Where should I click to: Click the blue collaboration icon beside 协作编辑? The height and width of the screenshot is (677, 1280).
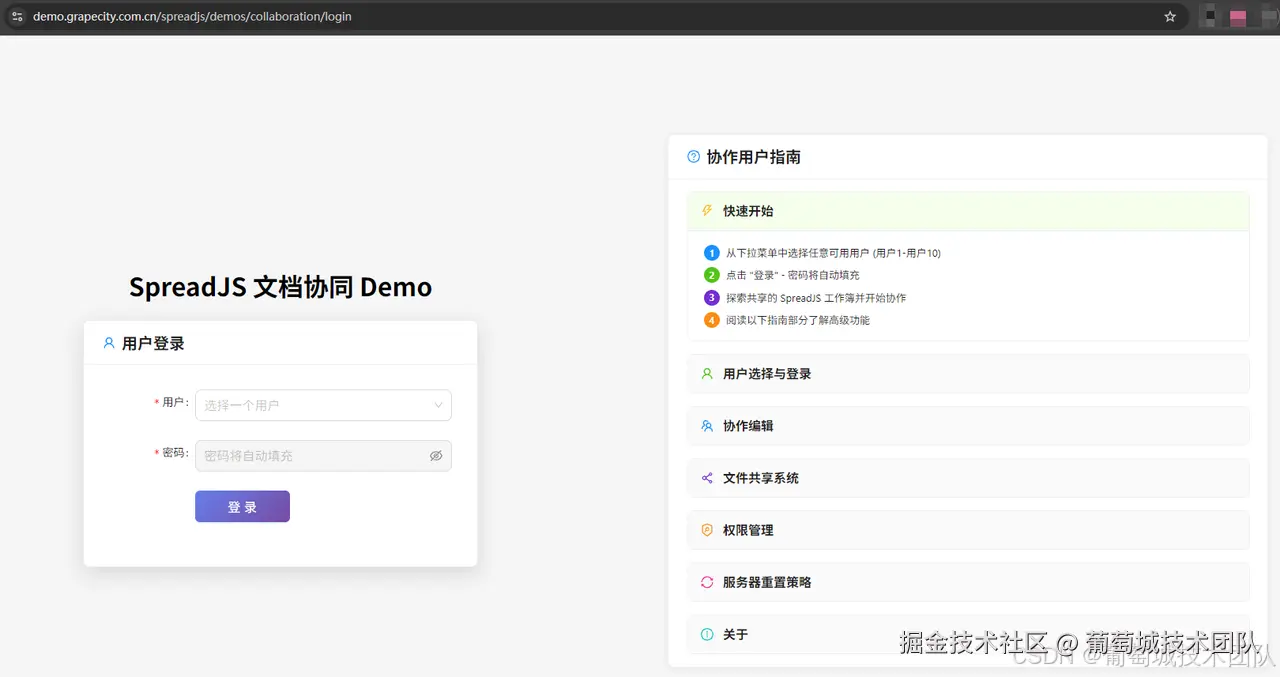click(708, 425)
